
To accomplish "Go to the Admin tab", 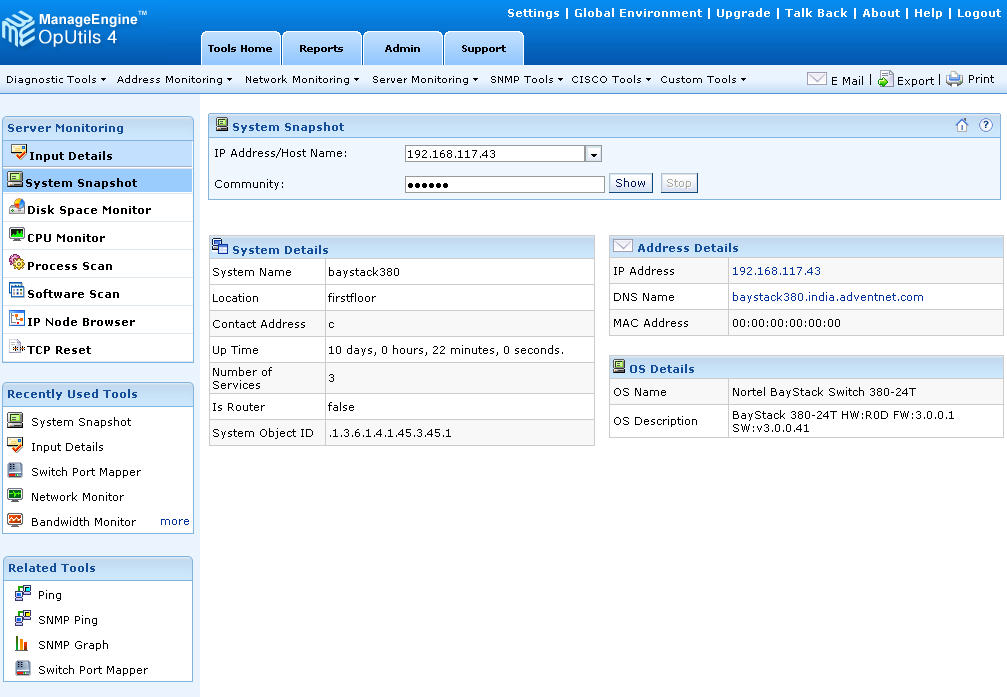I will [402, 48].
